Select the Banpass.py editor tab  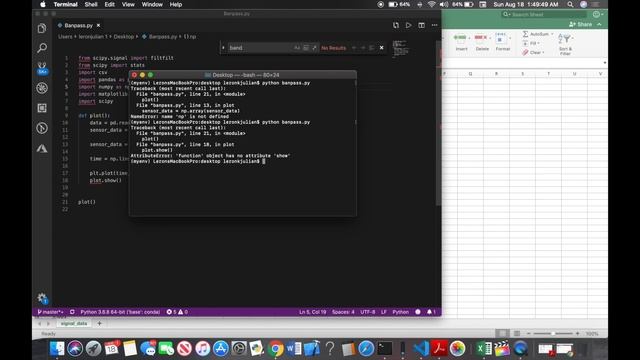tap(78, 25)
